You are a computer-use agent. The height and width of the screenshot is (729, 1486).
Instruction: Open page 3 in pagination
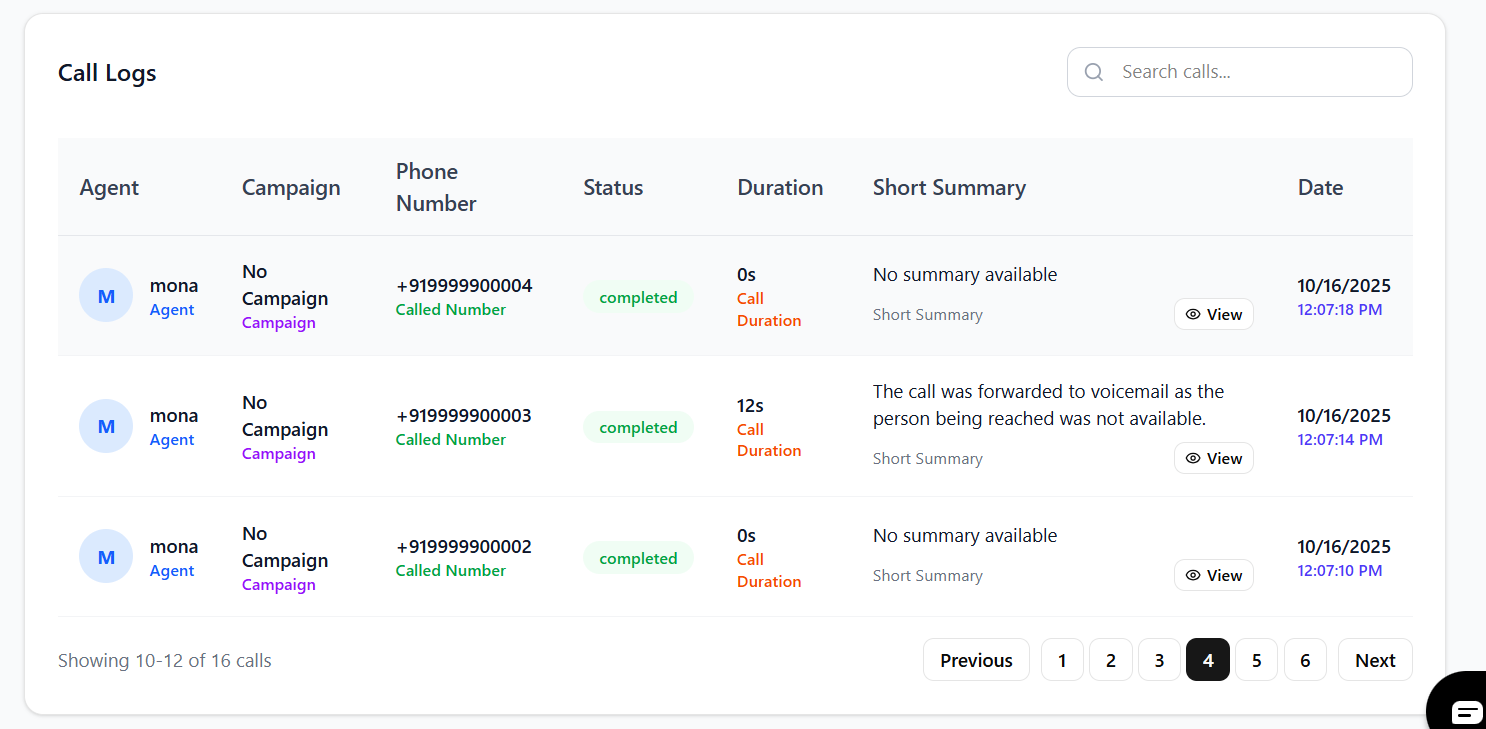tap(1159, 660)
